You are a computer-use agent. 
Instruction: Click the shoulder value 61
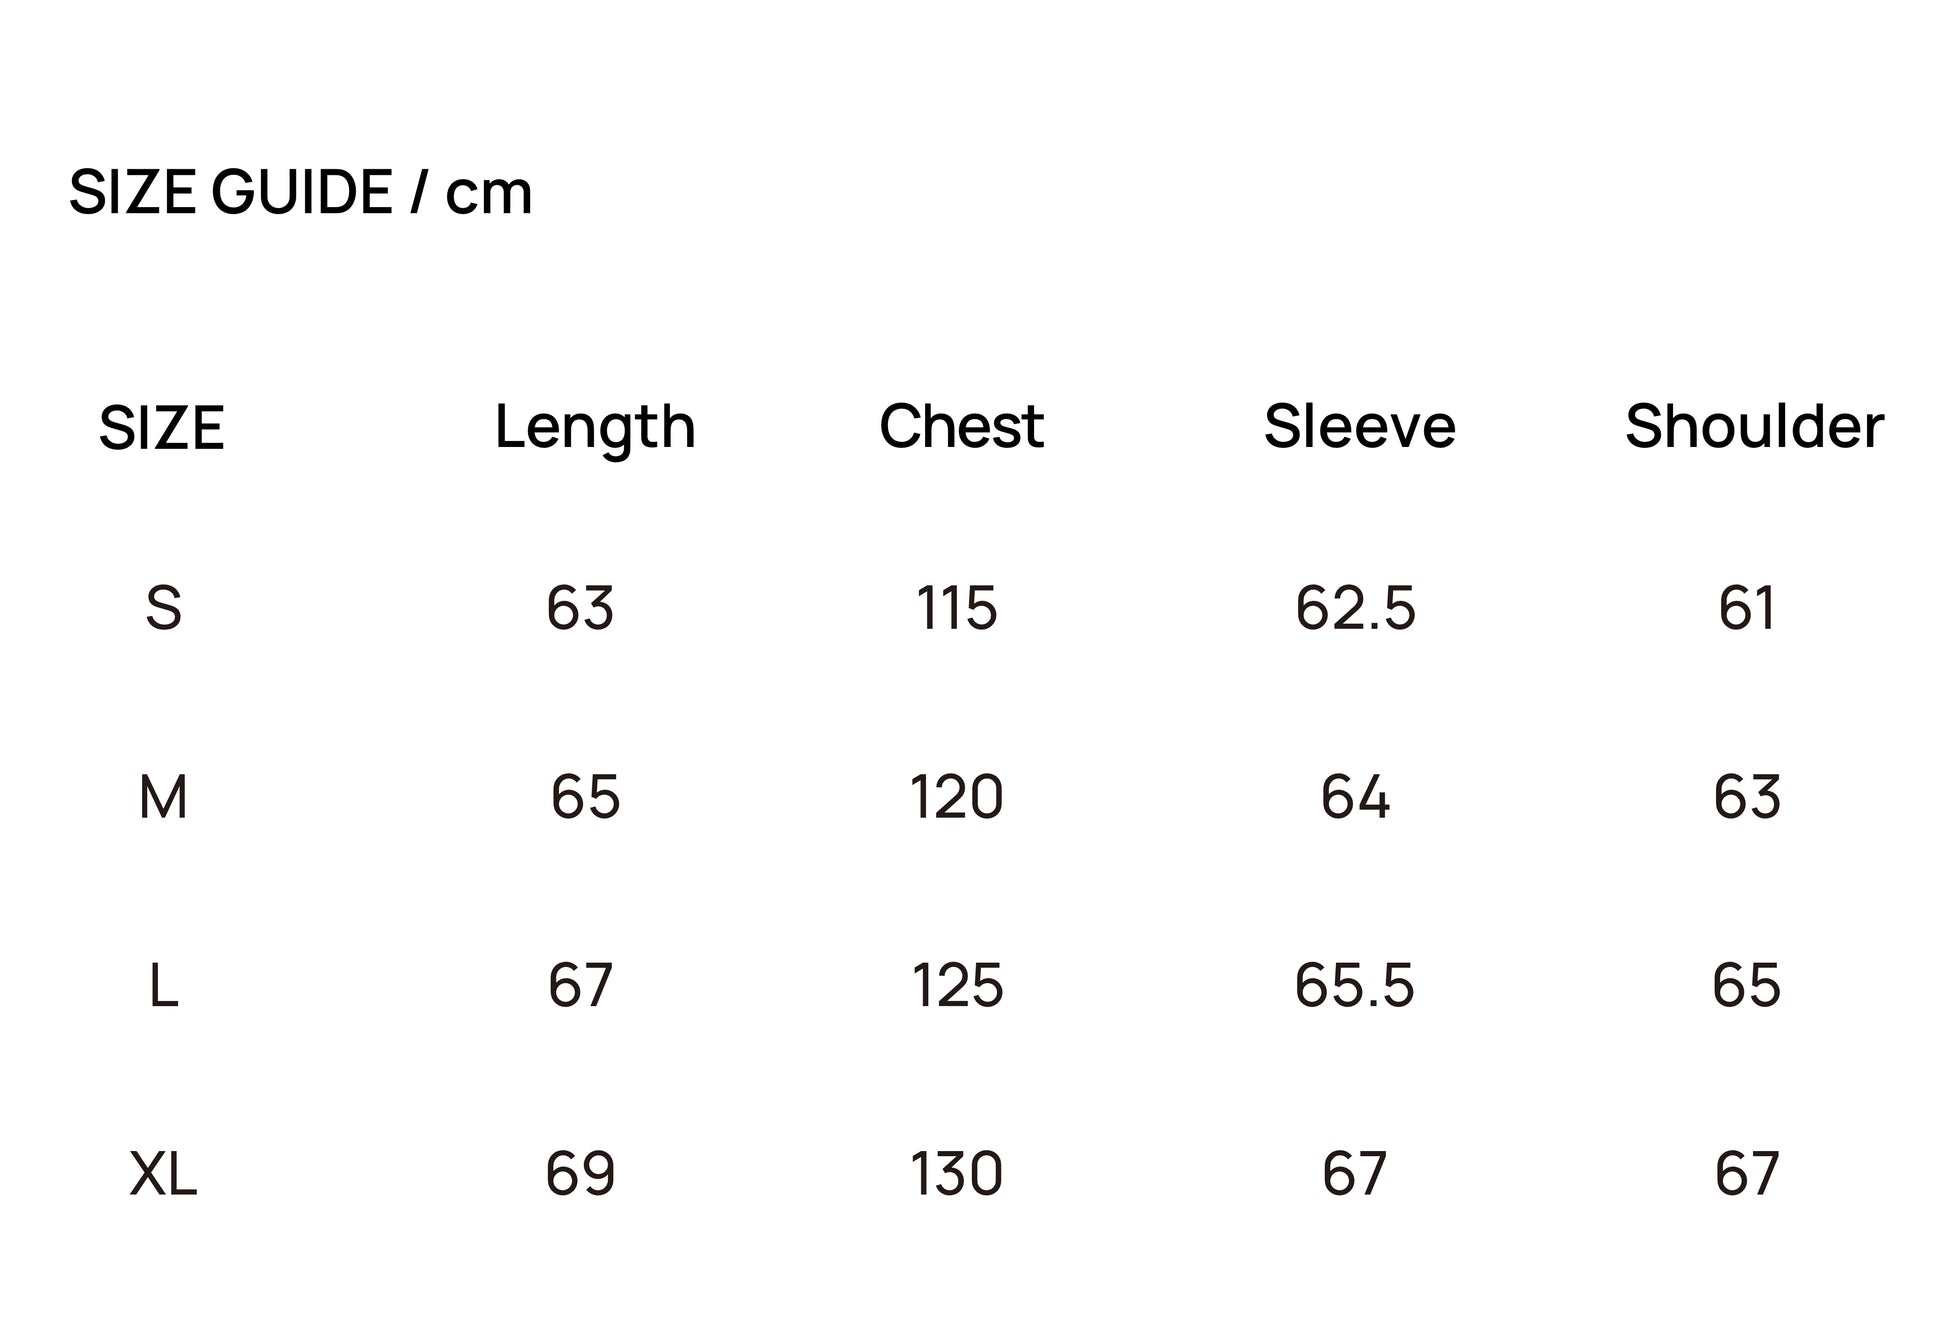point(1747,608)
